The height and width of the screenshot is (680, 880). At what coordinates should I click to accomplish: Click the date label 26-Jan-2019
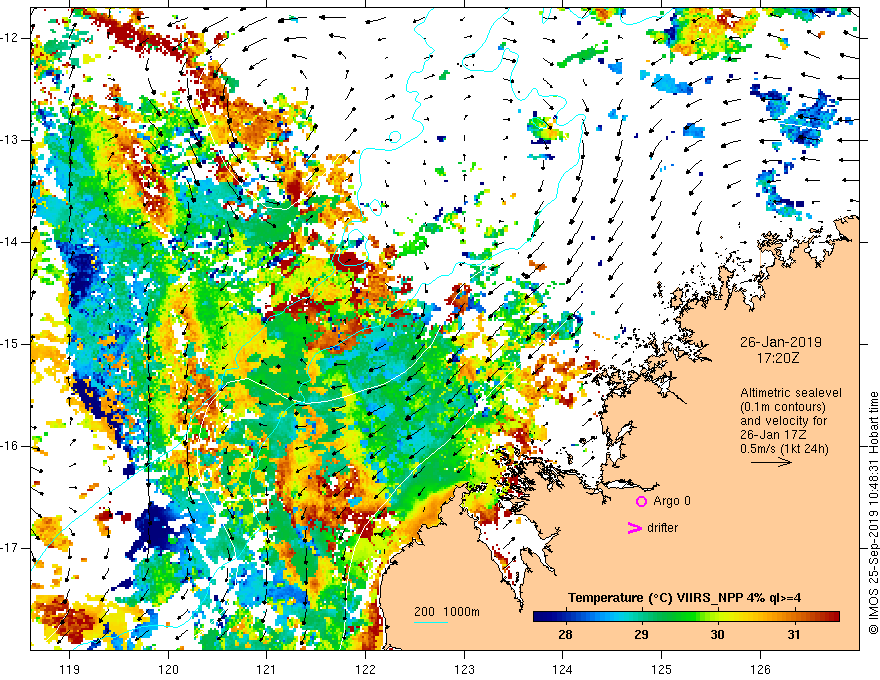[x=781, y=342]
